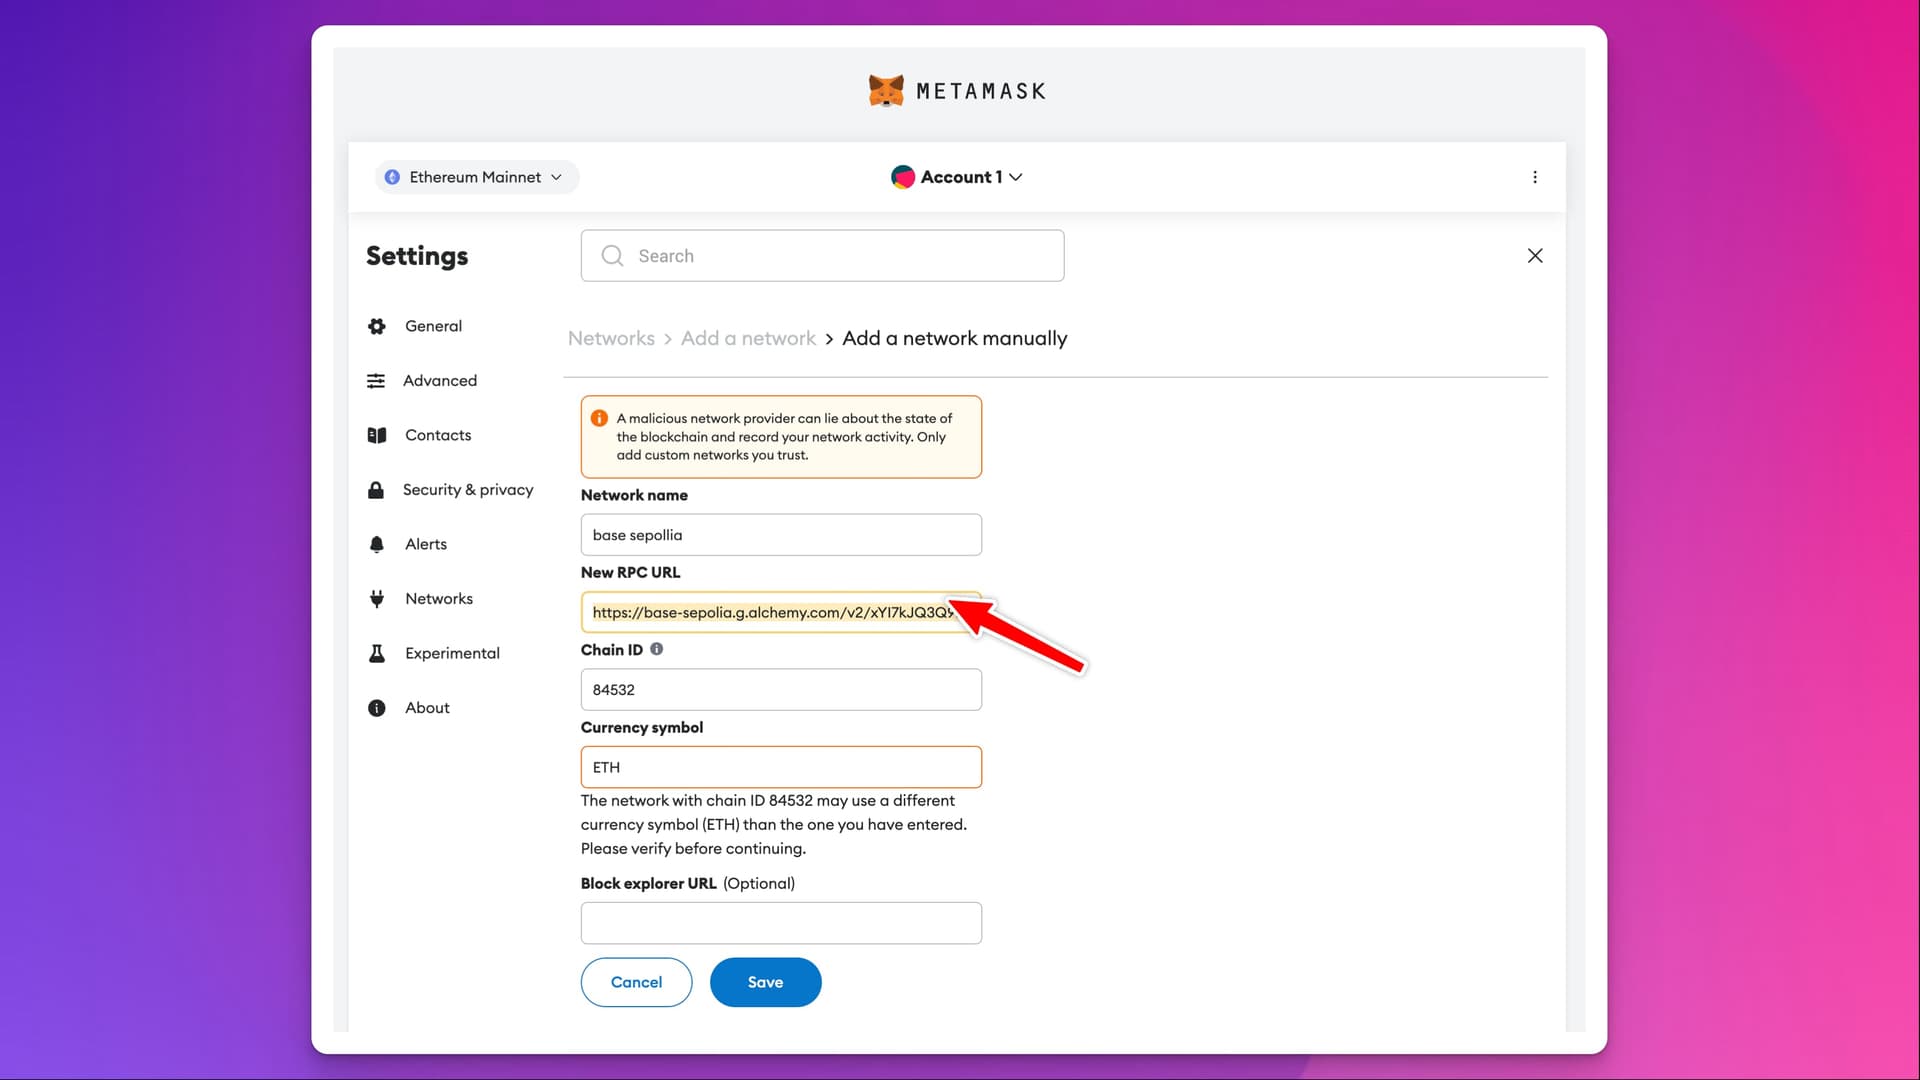
Task: Click the three-dot overflow menu
Action: click(1532, 177)
